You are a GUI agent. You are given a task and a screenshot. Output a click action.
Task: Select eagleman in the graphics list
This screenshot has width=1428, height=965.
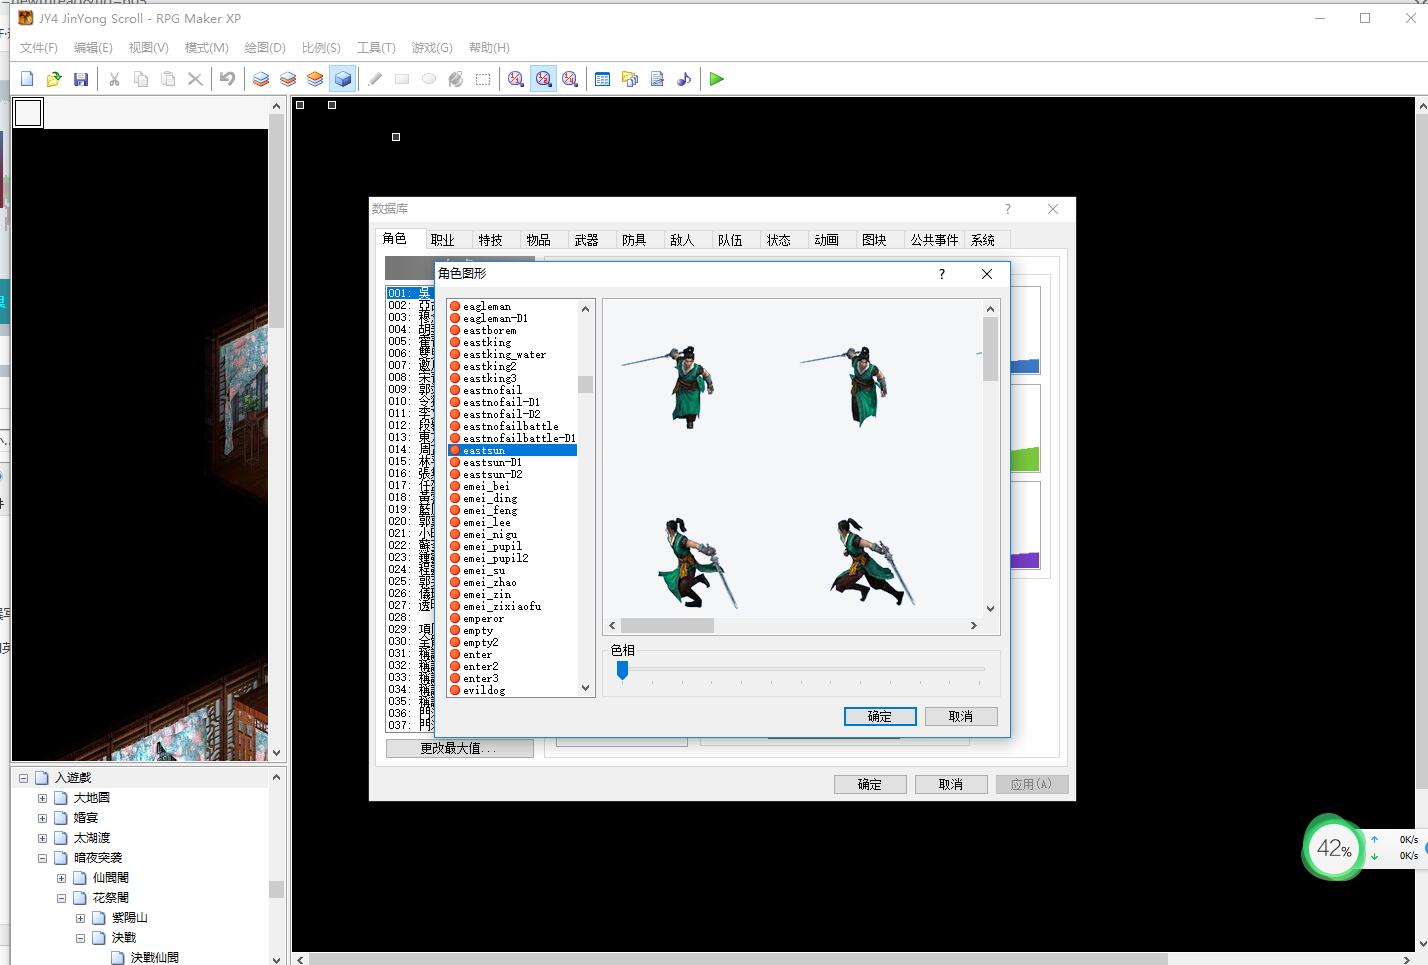[487, 306]
